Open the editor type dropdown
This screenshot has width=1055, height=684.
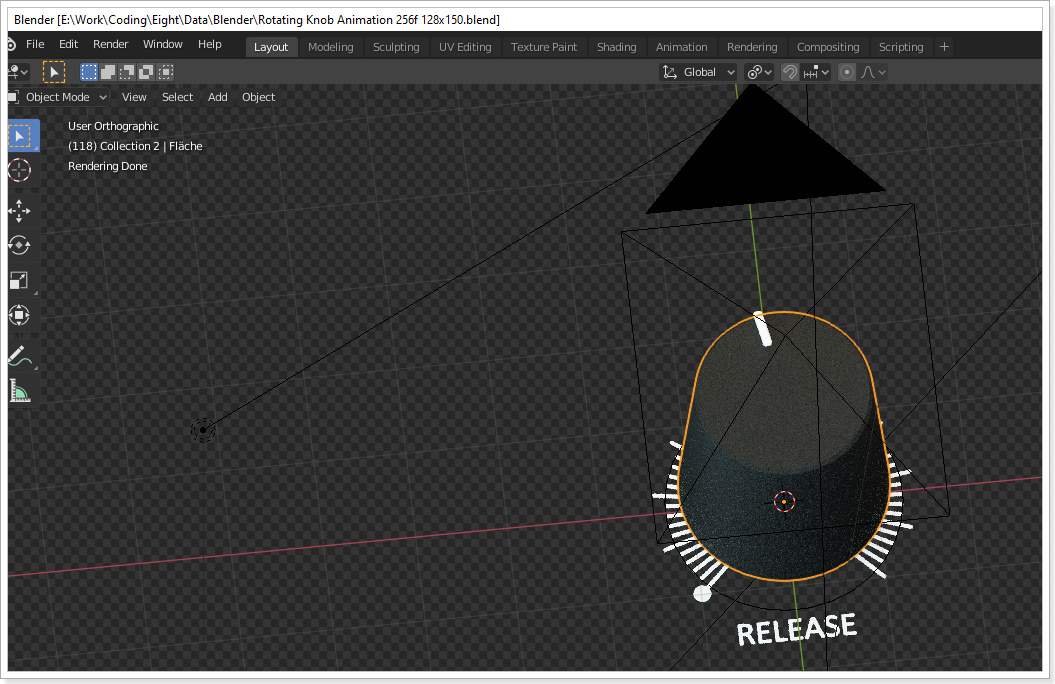[x=18, y=72]
